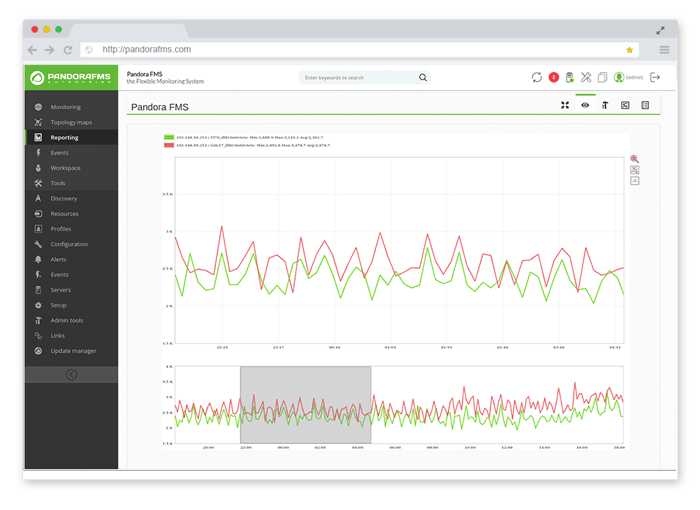Click the browser address bar
700x510 pixels.
pos(359,50)
